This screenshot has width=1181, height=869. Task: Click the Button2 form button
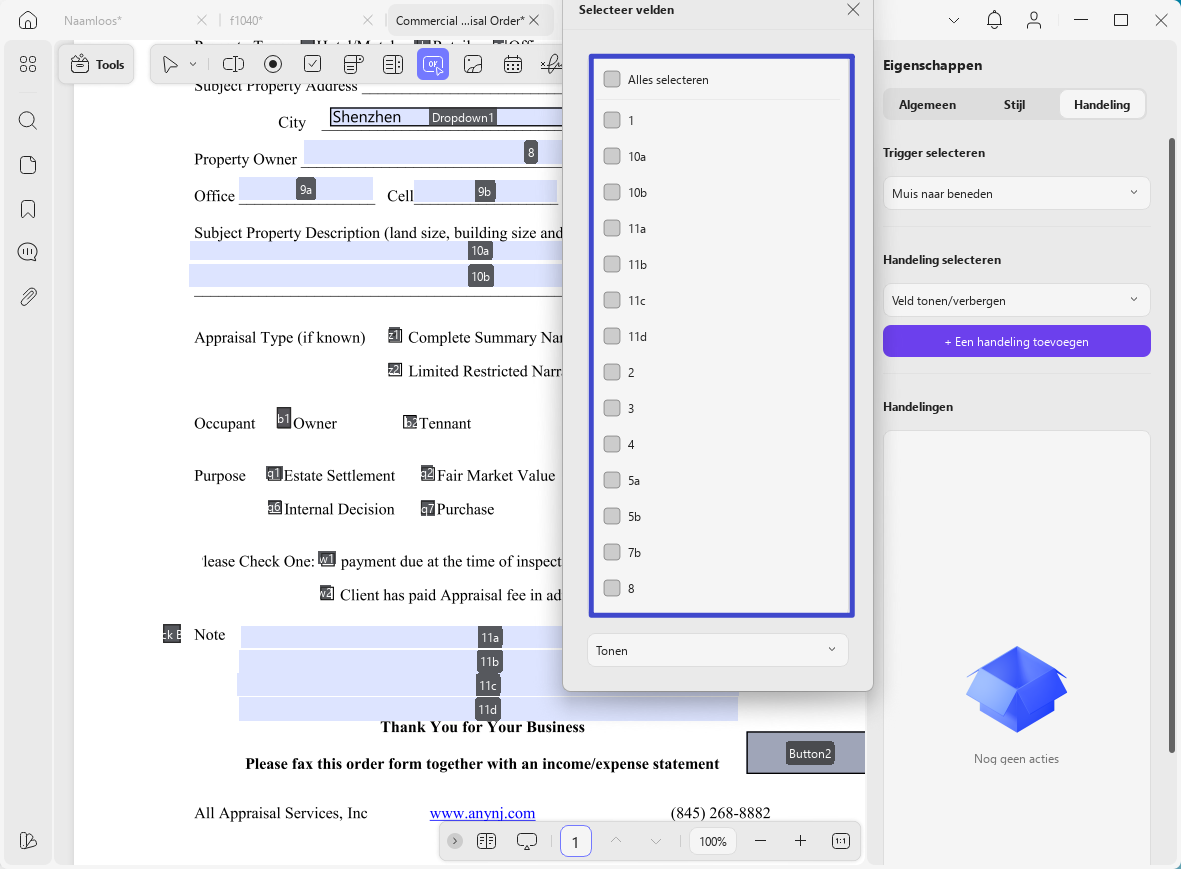pyautogui.click(x=806, y=753)
